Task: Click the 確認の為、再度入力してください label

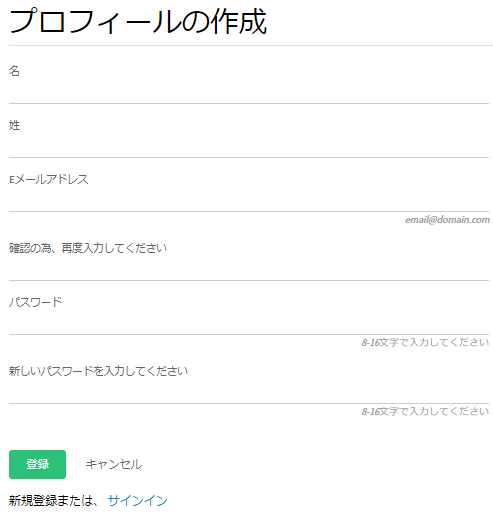Action: pyautogui.click(x=88, y=248)
